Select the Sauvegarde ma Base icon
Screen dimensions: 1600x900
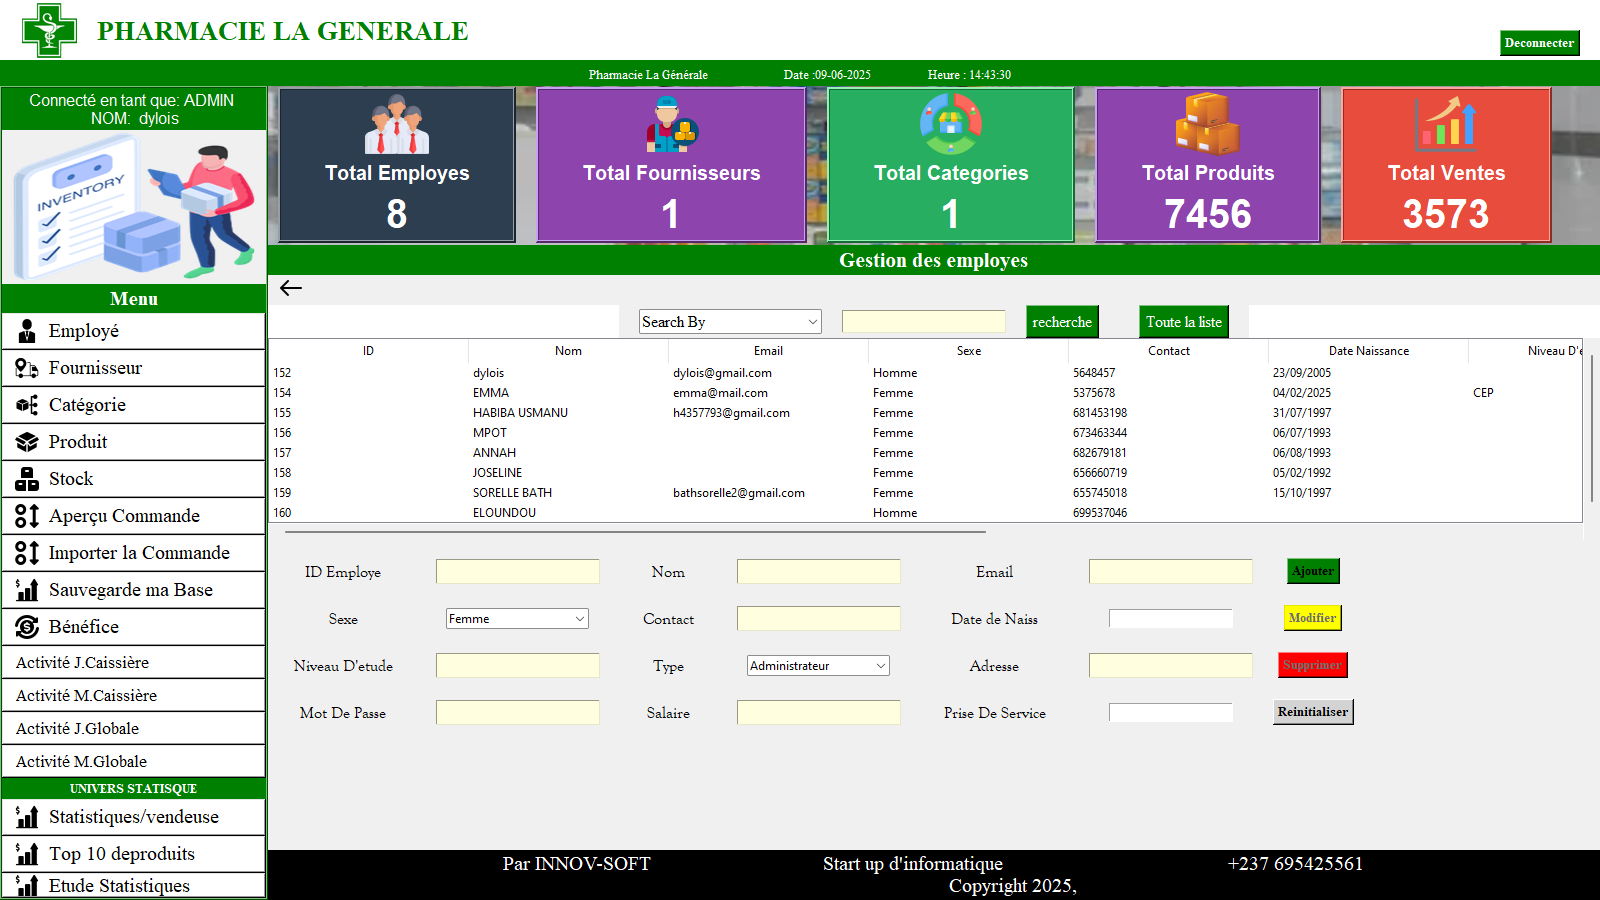coord(25,589)
